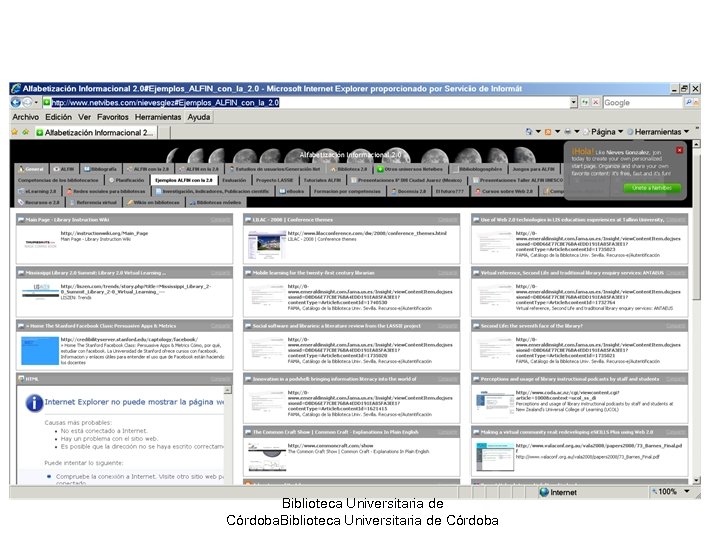Viewport: 720px width, 540px height.
Task: Click header icon of The Common Craft Show widget
Action: 248,432
